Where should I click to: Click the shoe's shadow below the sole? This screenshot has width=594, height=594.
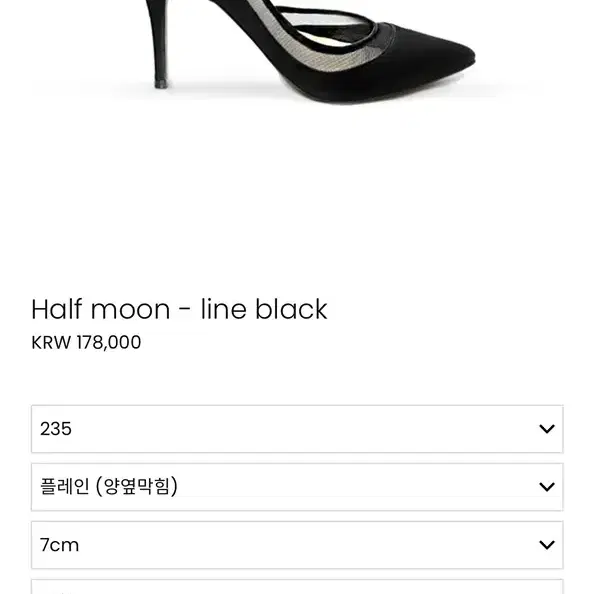(x=288, y=93)
